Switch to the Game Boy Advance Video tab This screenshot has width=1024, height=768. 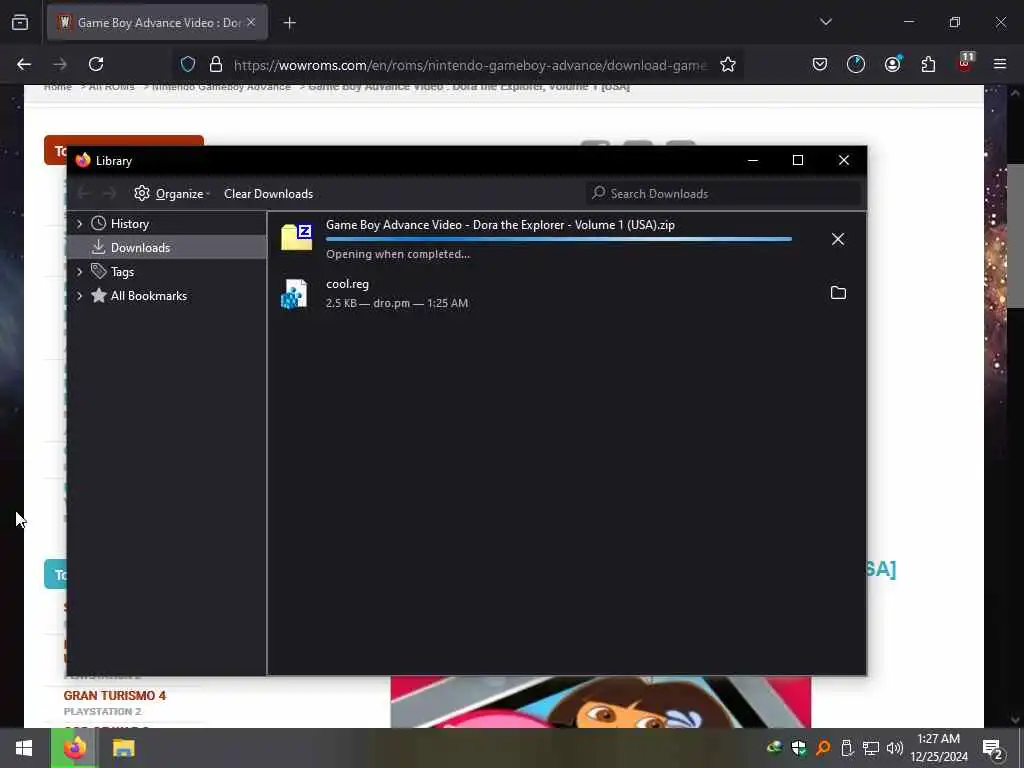tap(157, 23)
